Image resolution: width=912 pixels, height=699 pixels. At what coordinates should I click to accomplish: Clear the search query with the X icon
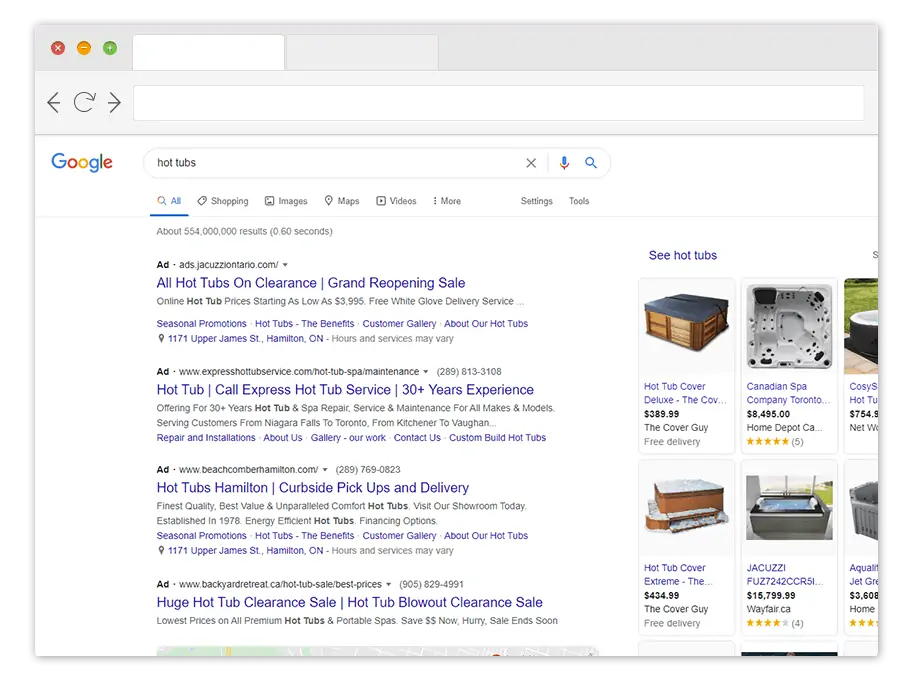531,163
